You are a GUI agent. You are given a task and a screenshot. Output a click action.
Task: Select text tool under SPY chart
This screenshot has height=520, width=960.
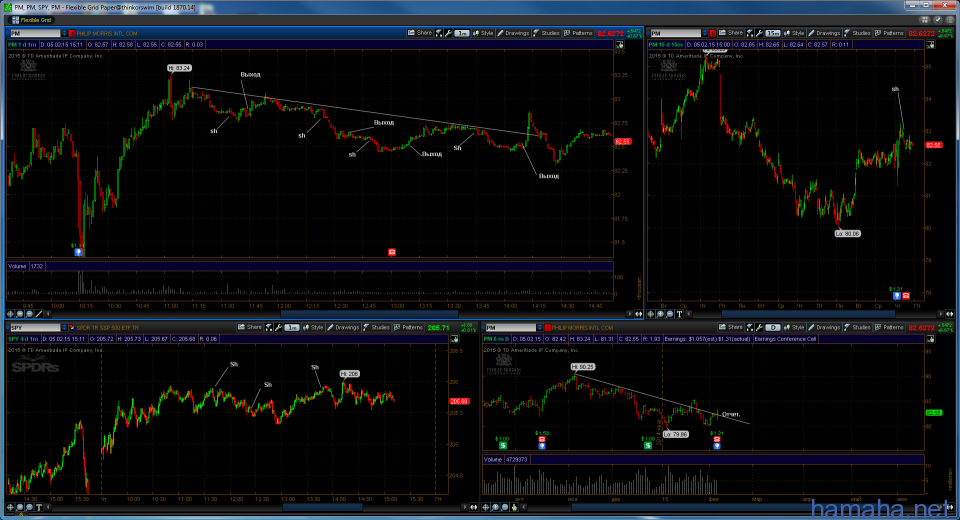pyautogui.click(x=39, y=507)
